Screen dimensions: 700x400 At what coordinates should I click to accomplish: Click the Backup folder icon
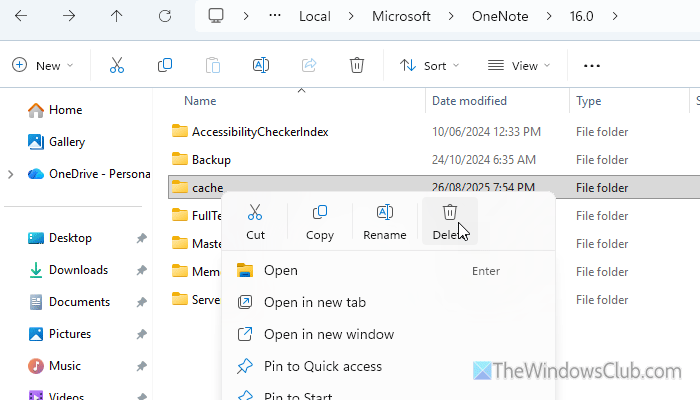(x=179, y=159)
